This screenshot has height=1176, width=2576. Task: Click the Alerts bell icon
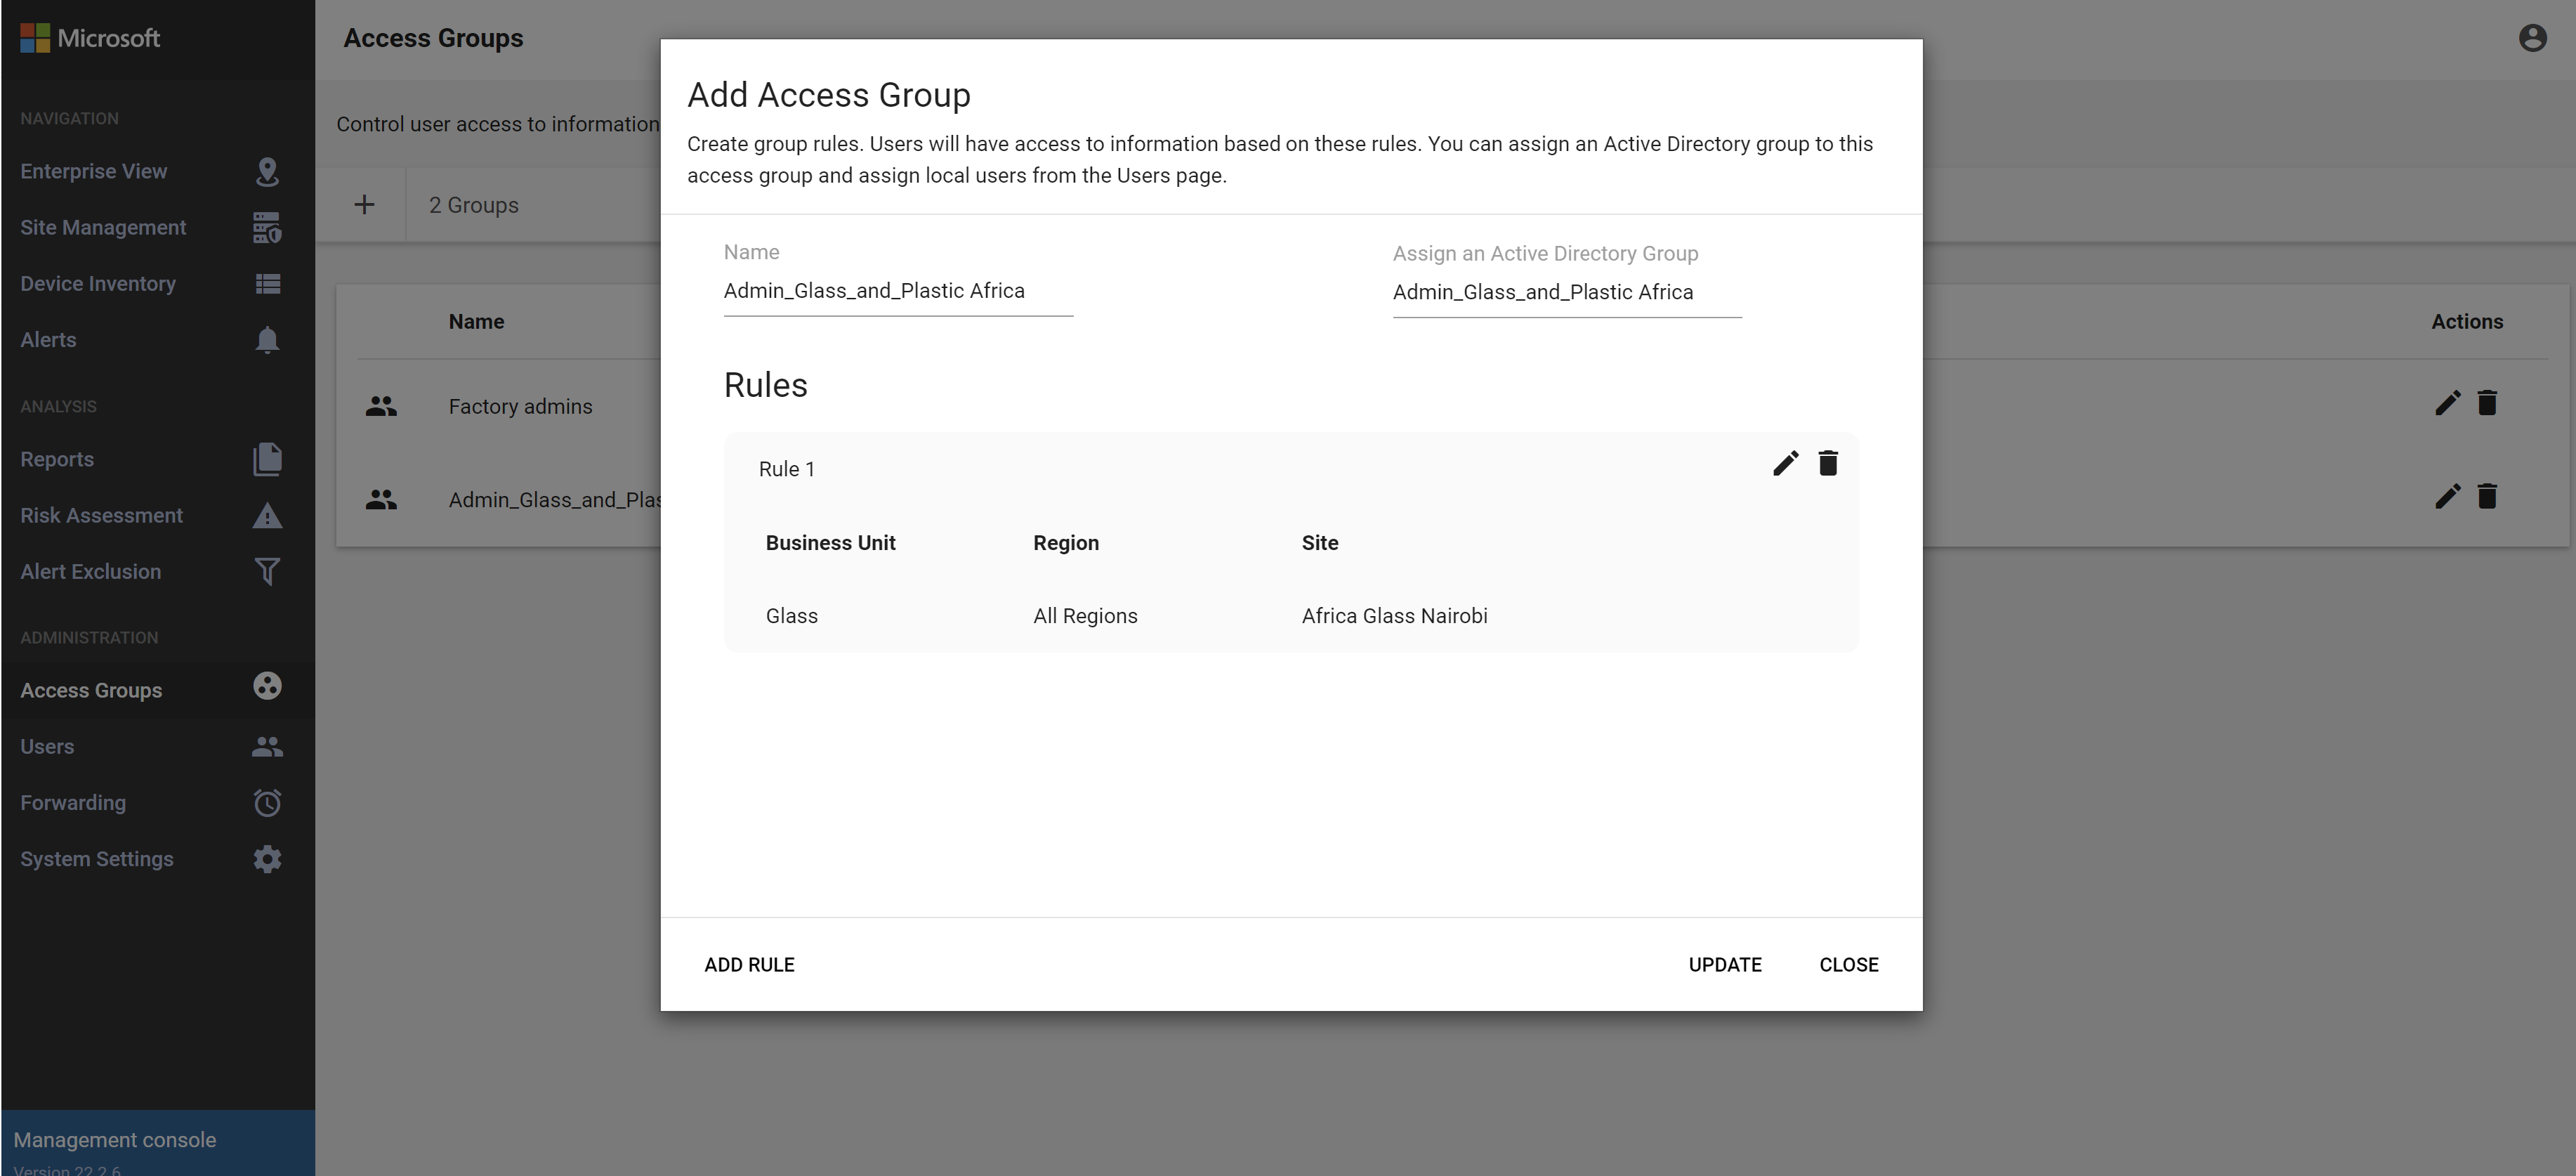(267, 340)
